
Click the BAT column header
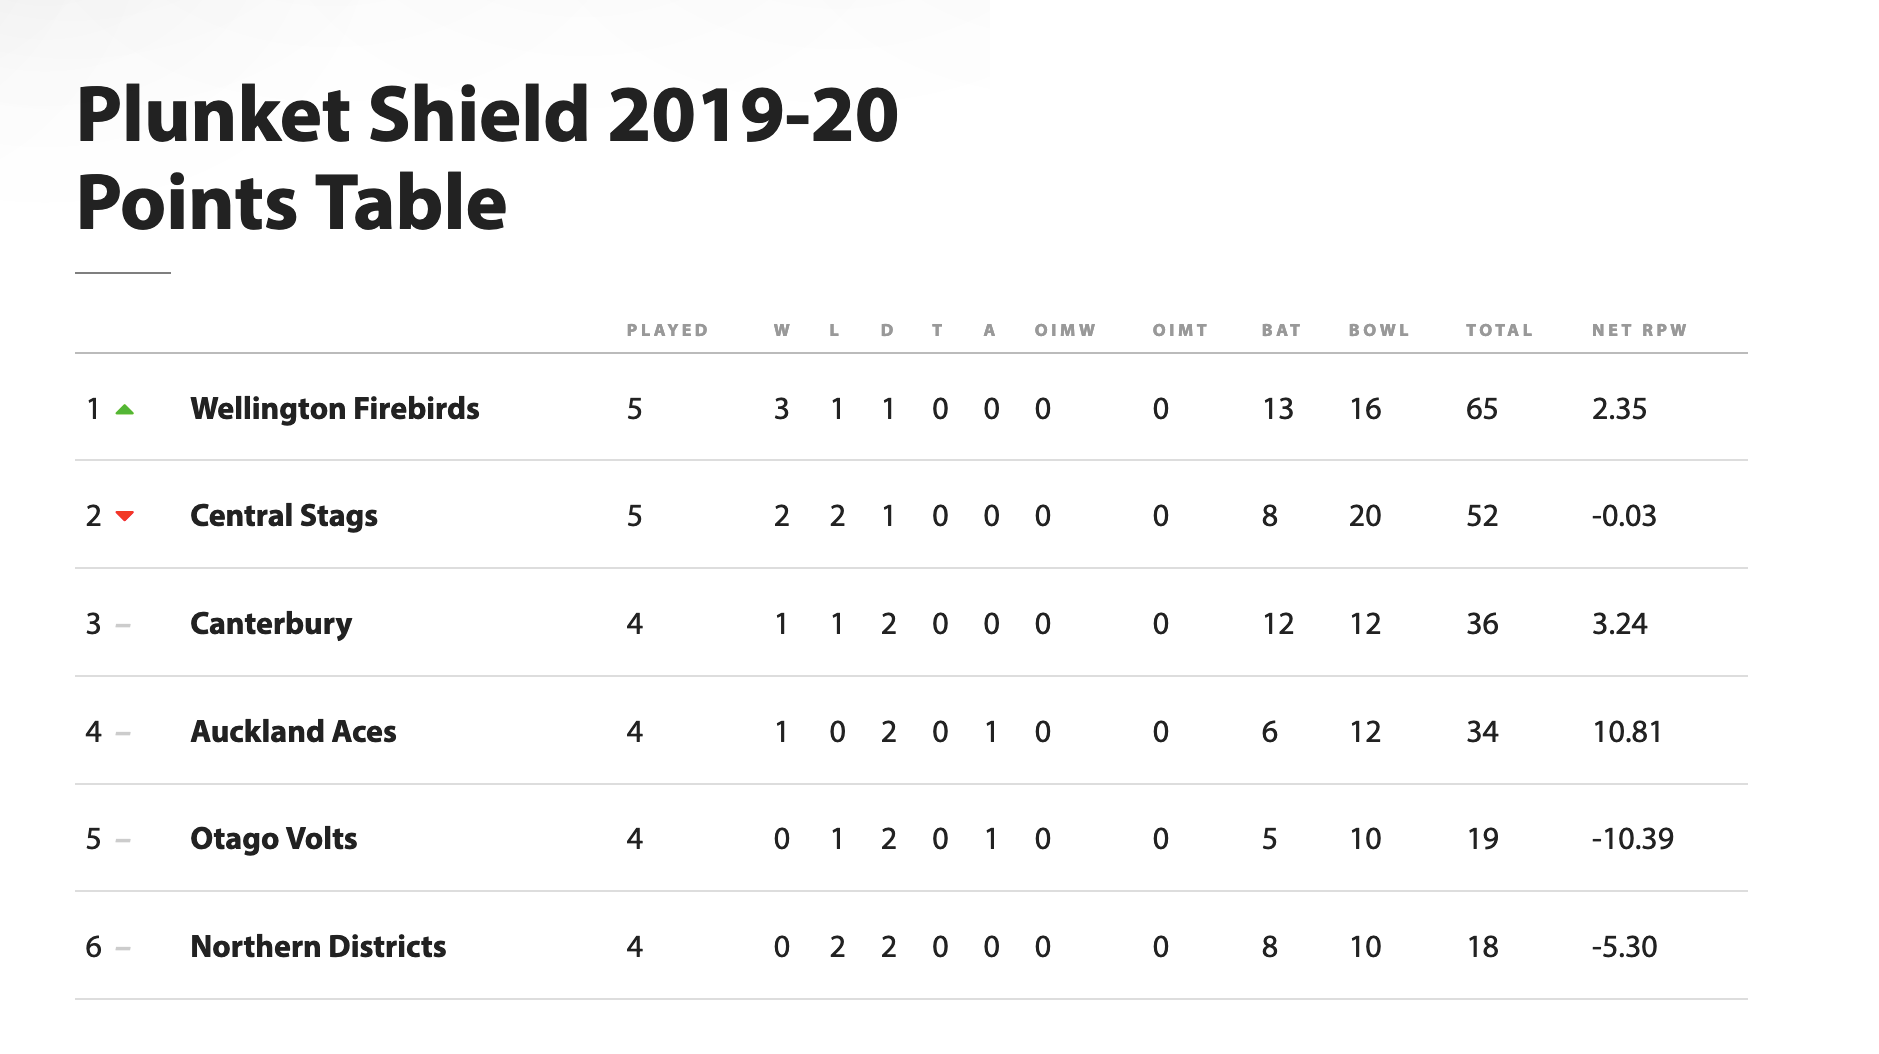pyautogui.click(x=1281, y=330)
